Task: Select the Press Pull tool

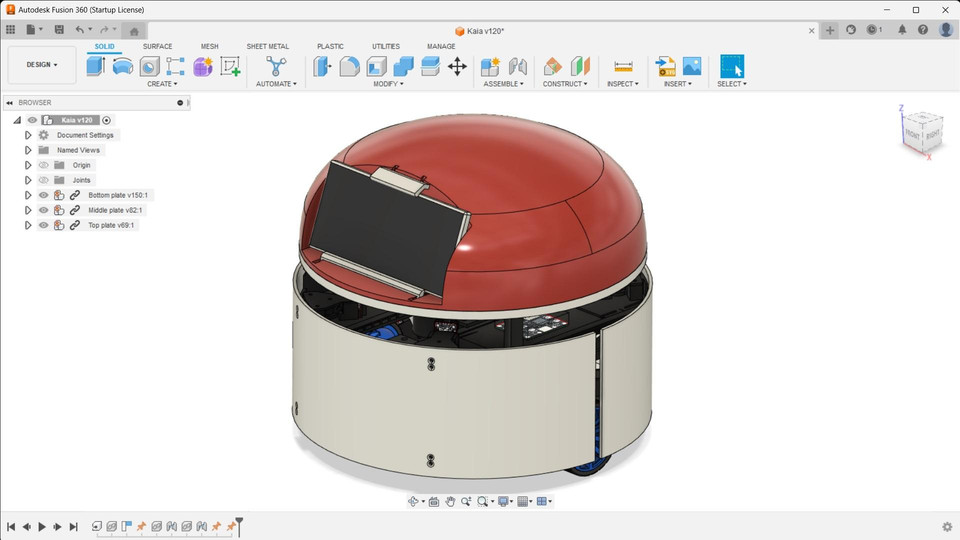Action: click(322, 66)
